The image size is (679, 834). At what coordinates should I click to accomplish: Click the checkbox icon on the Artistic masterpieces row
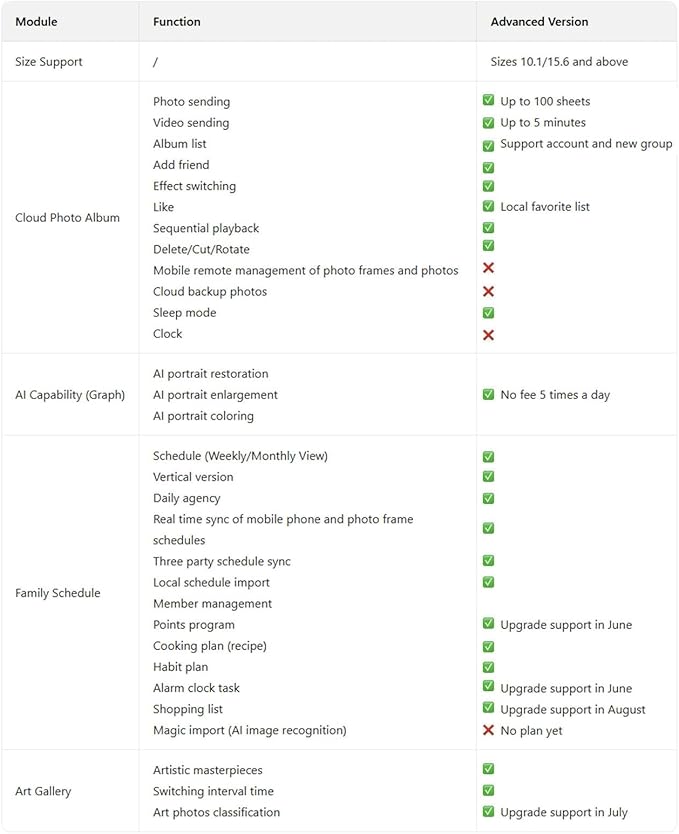point(488,769)
